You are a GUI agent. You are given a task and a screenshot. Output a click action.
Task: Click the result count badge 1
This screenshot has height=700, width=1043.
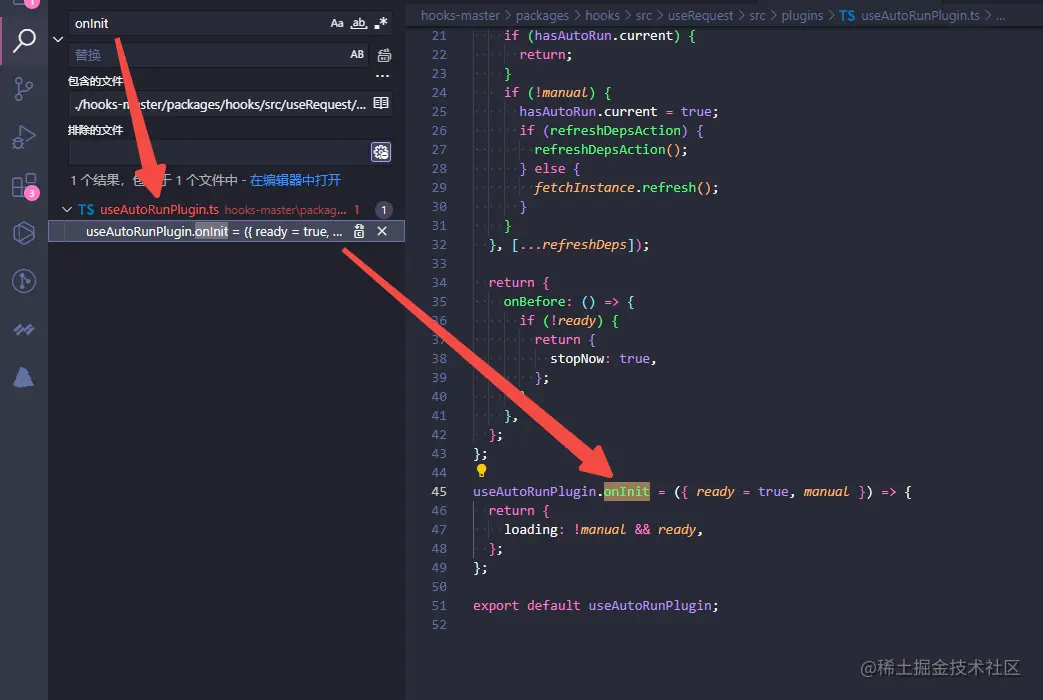(383, 210)
